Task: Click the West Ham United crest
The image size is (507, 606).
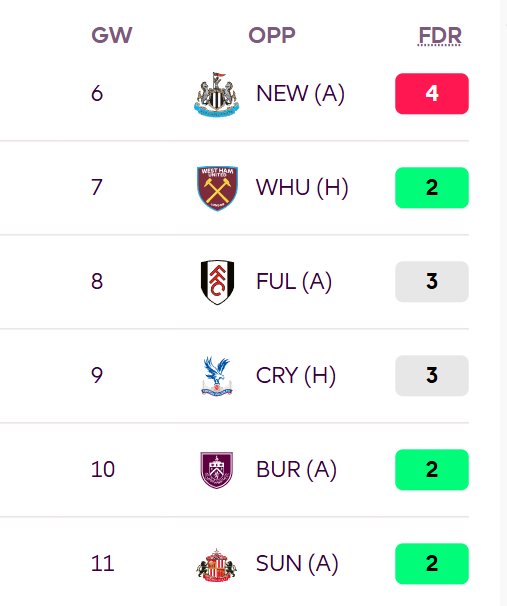Action: 217,188
